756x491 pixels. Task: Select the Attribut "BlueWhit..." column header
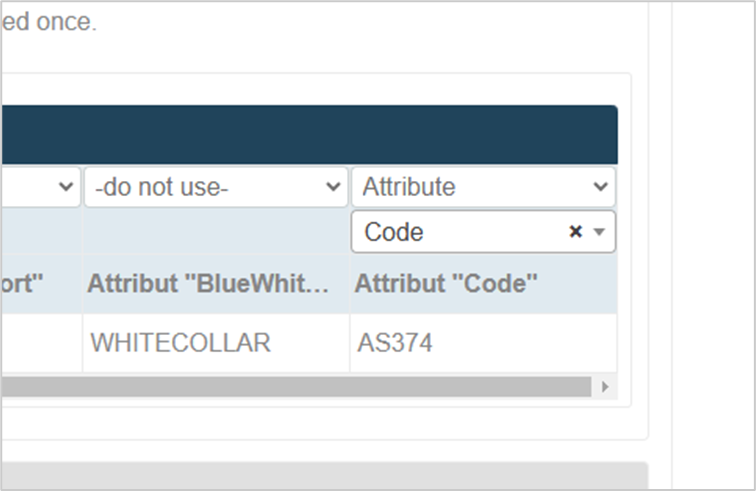pos(208,283)
